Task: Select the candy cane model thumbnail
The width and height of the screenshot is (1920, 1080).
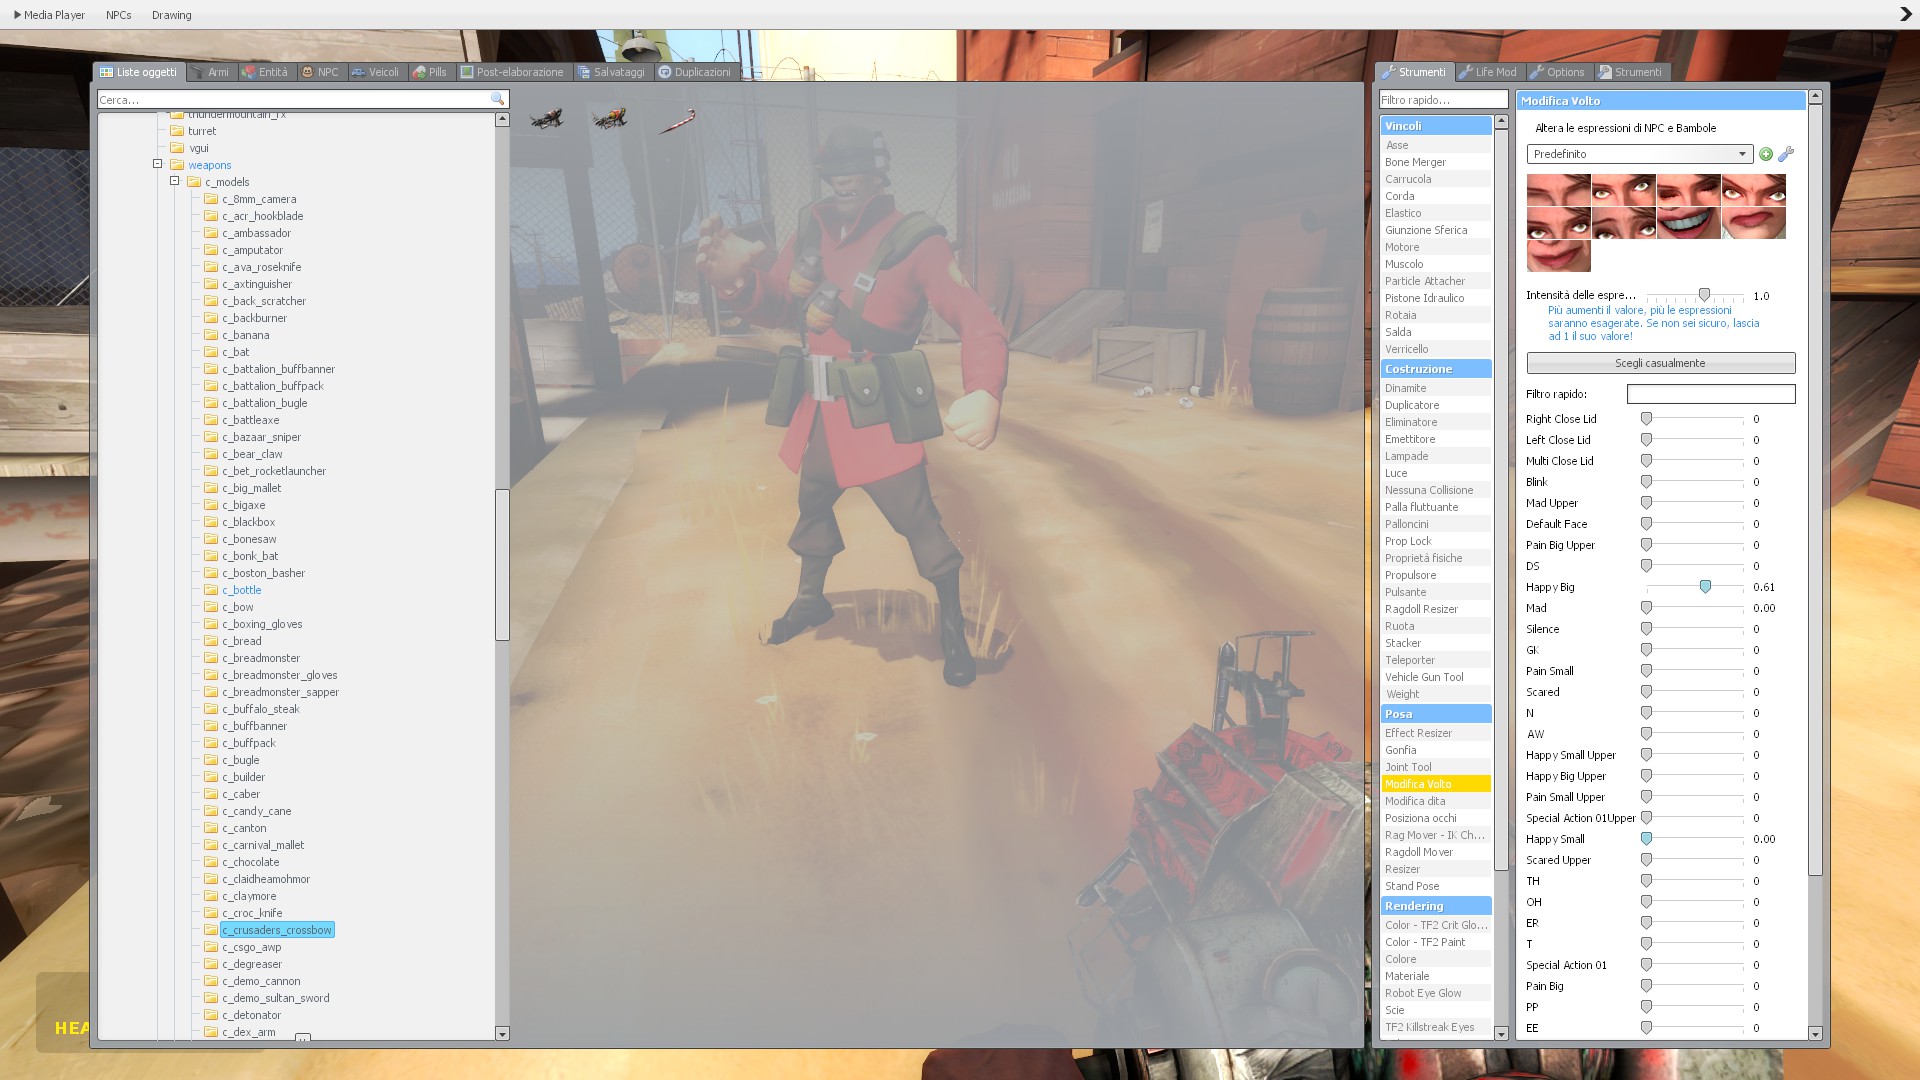Action: pyautogui.click(x=677, y=121)
